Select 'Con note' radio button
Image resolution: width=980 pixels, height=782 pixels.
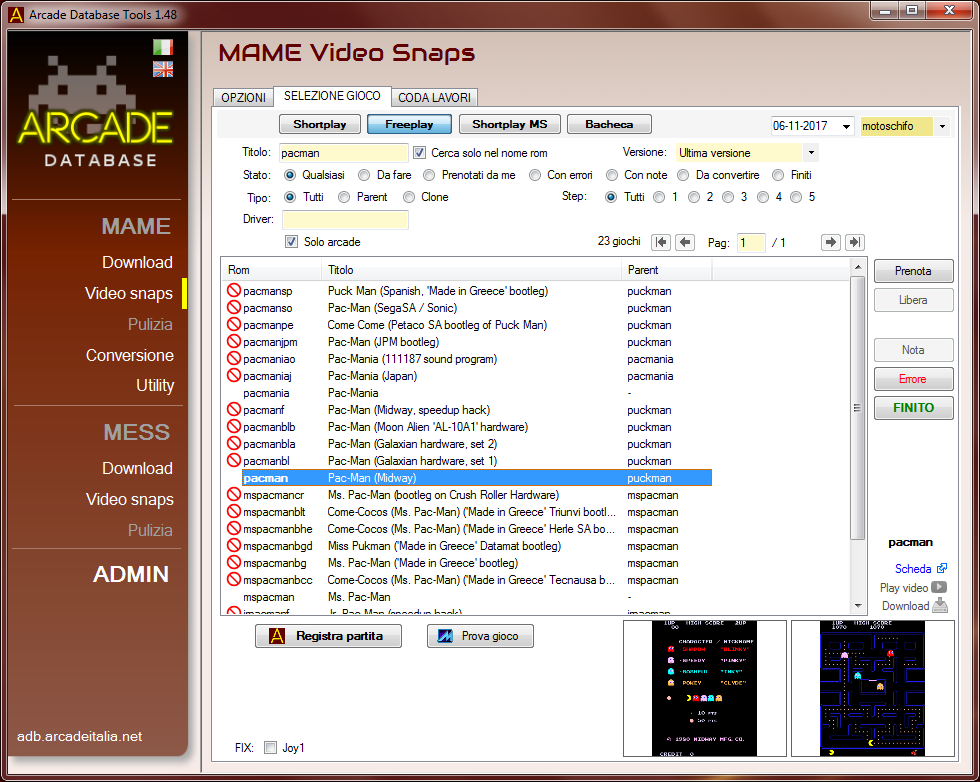[612, 175]
